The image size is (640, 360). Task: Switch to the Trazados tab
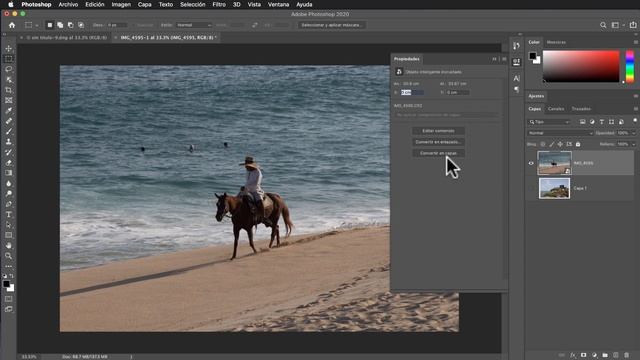coord(581,109)
